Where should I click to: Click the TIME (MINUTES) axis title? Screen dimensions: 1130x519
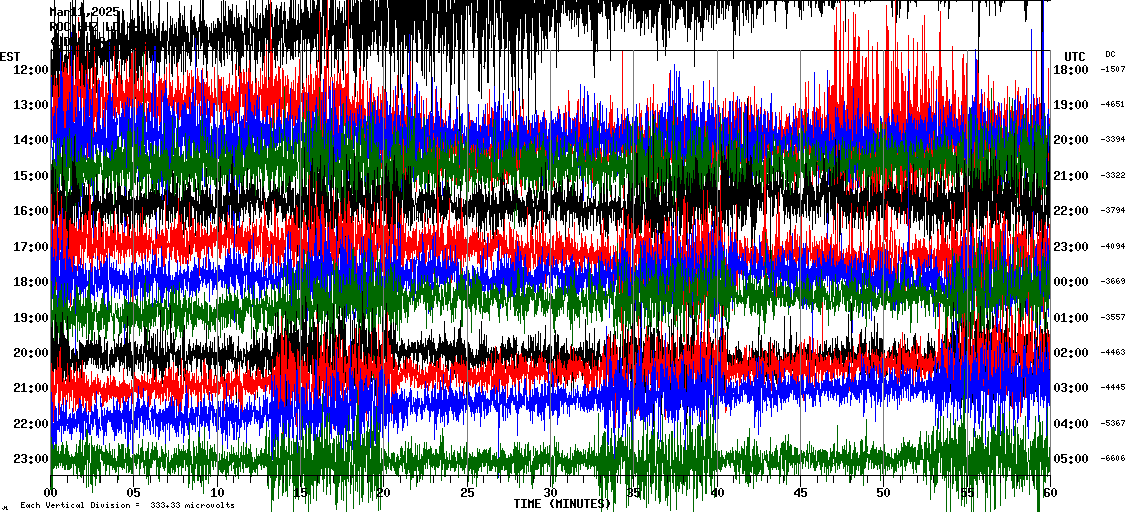[x=562, y=504]
